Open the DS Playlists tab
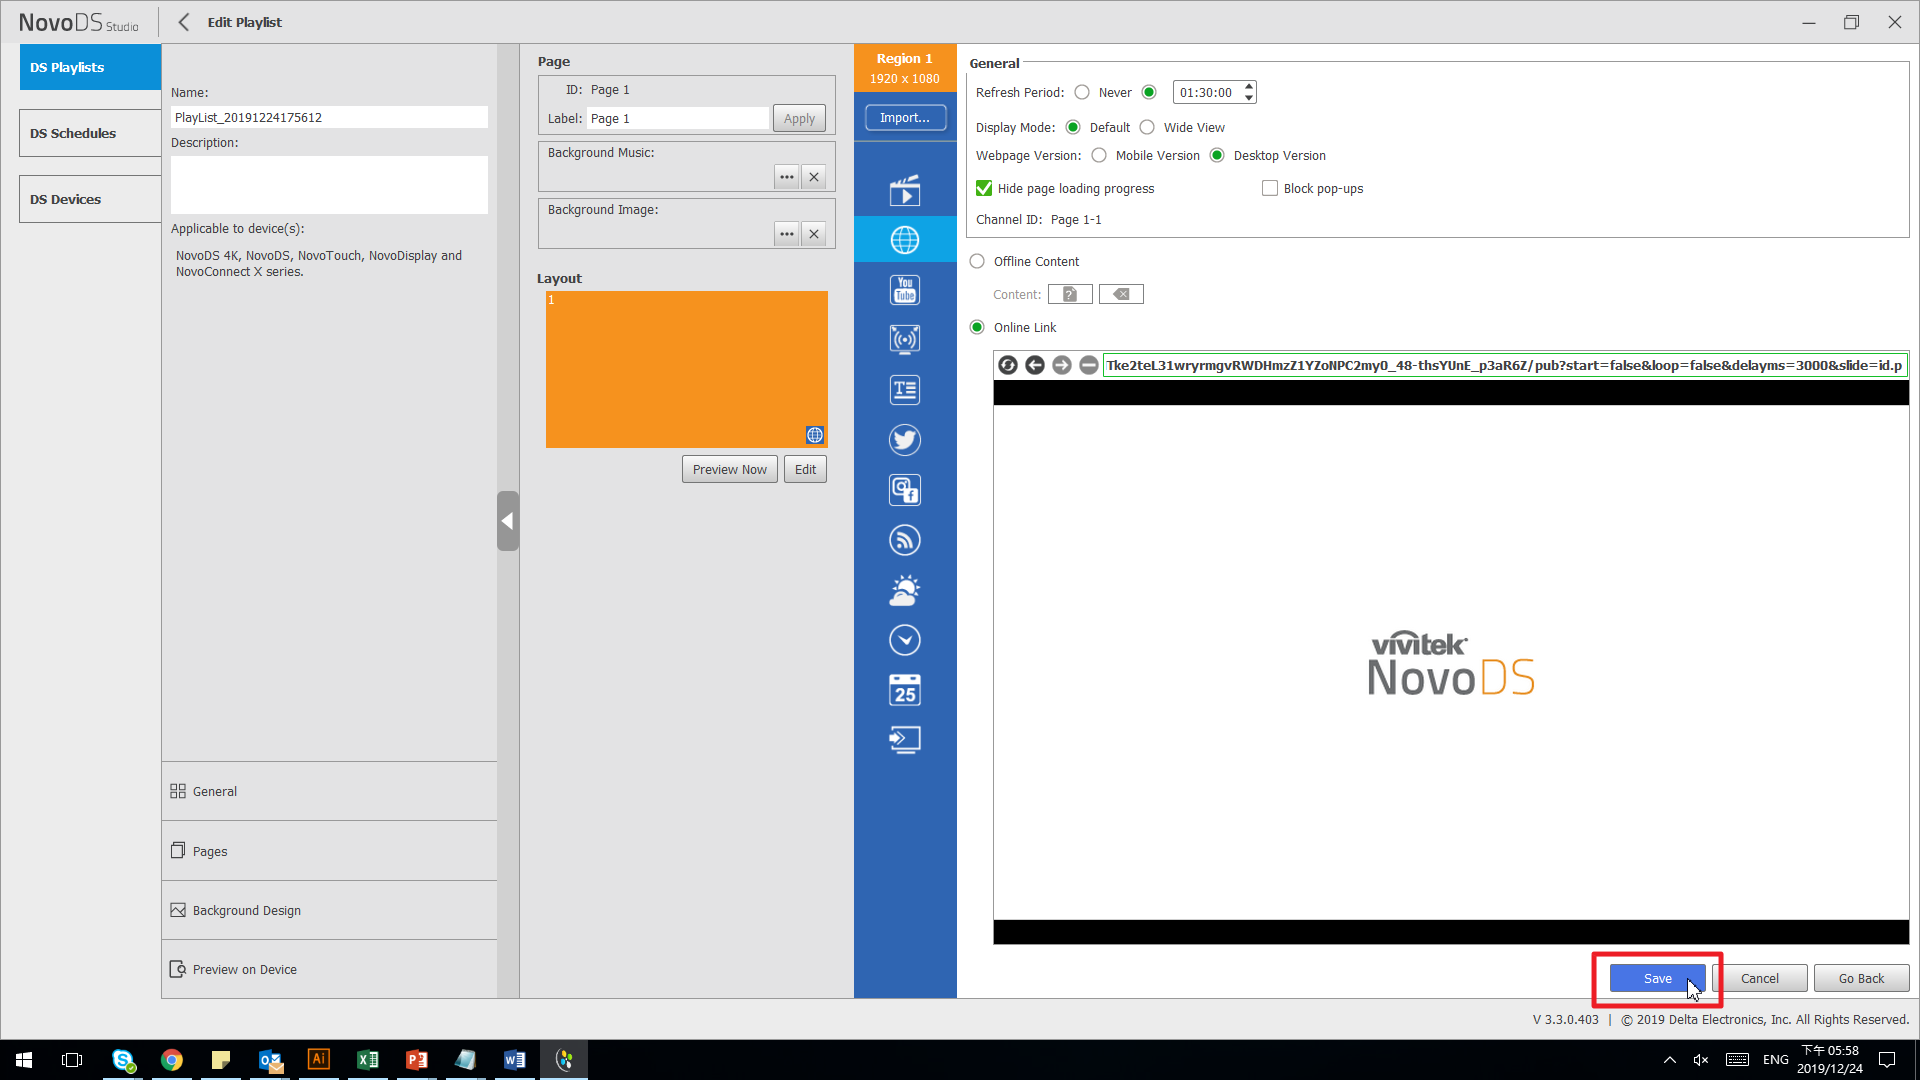The width and height of the screenshot is (1920, 1080). tap(90, 67)
